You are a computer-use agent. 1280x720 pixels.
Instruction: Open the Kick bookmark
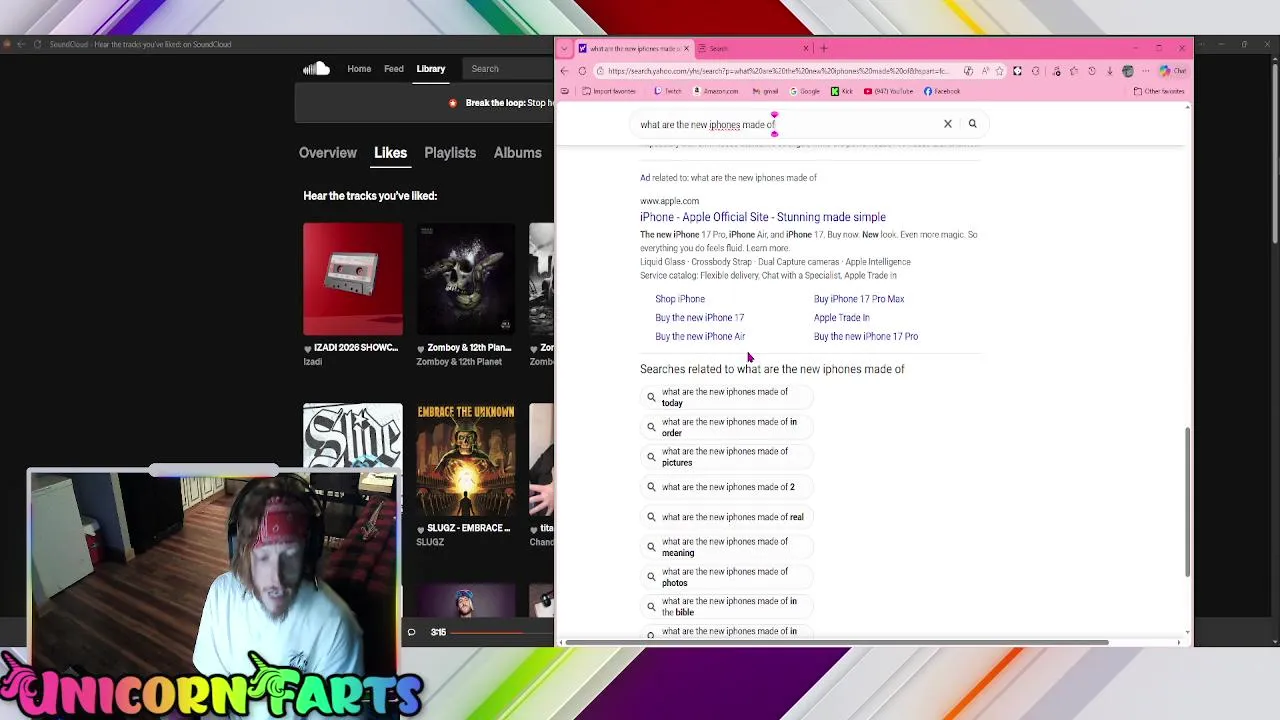(841, 91)
